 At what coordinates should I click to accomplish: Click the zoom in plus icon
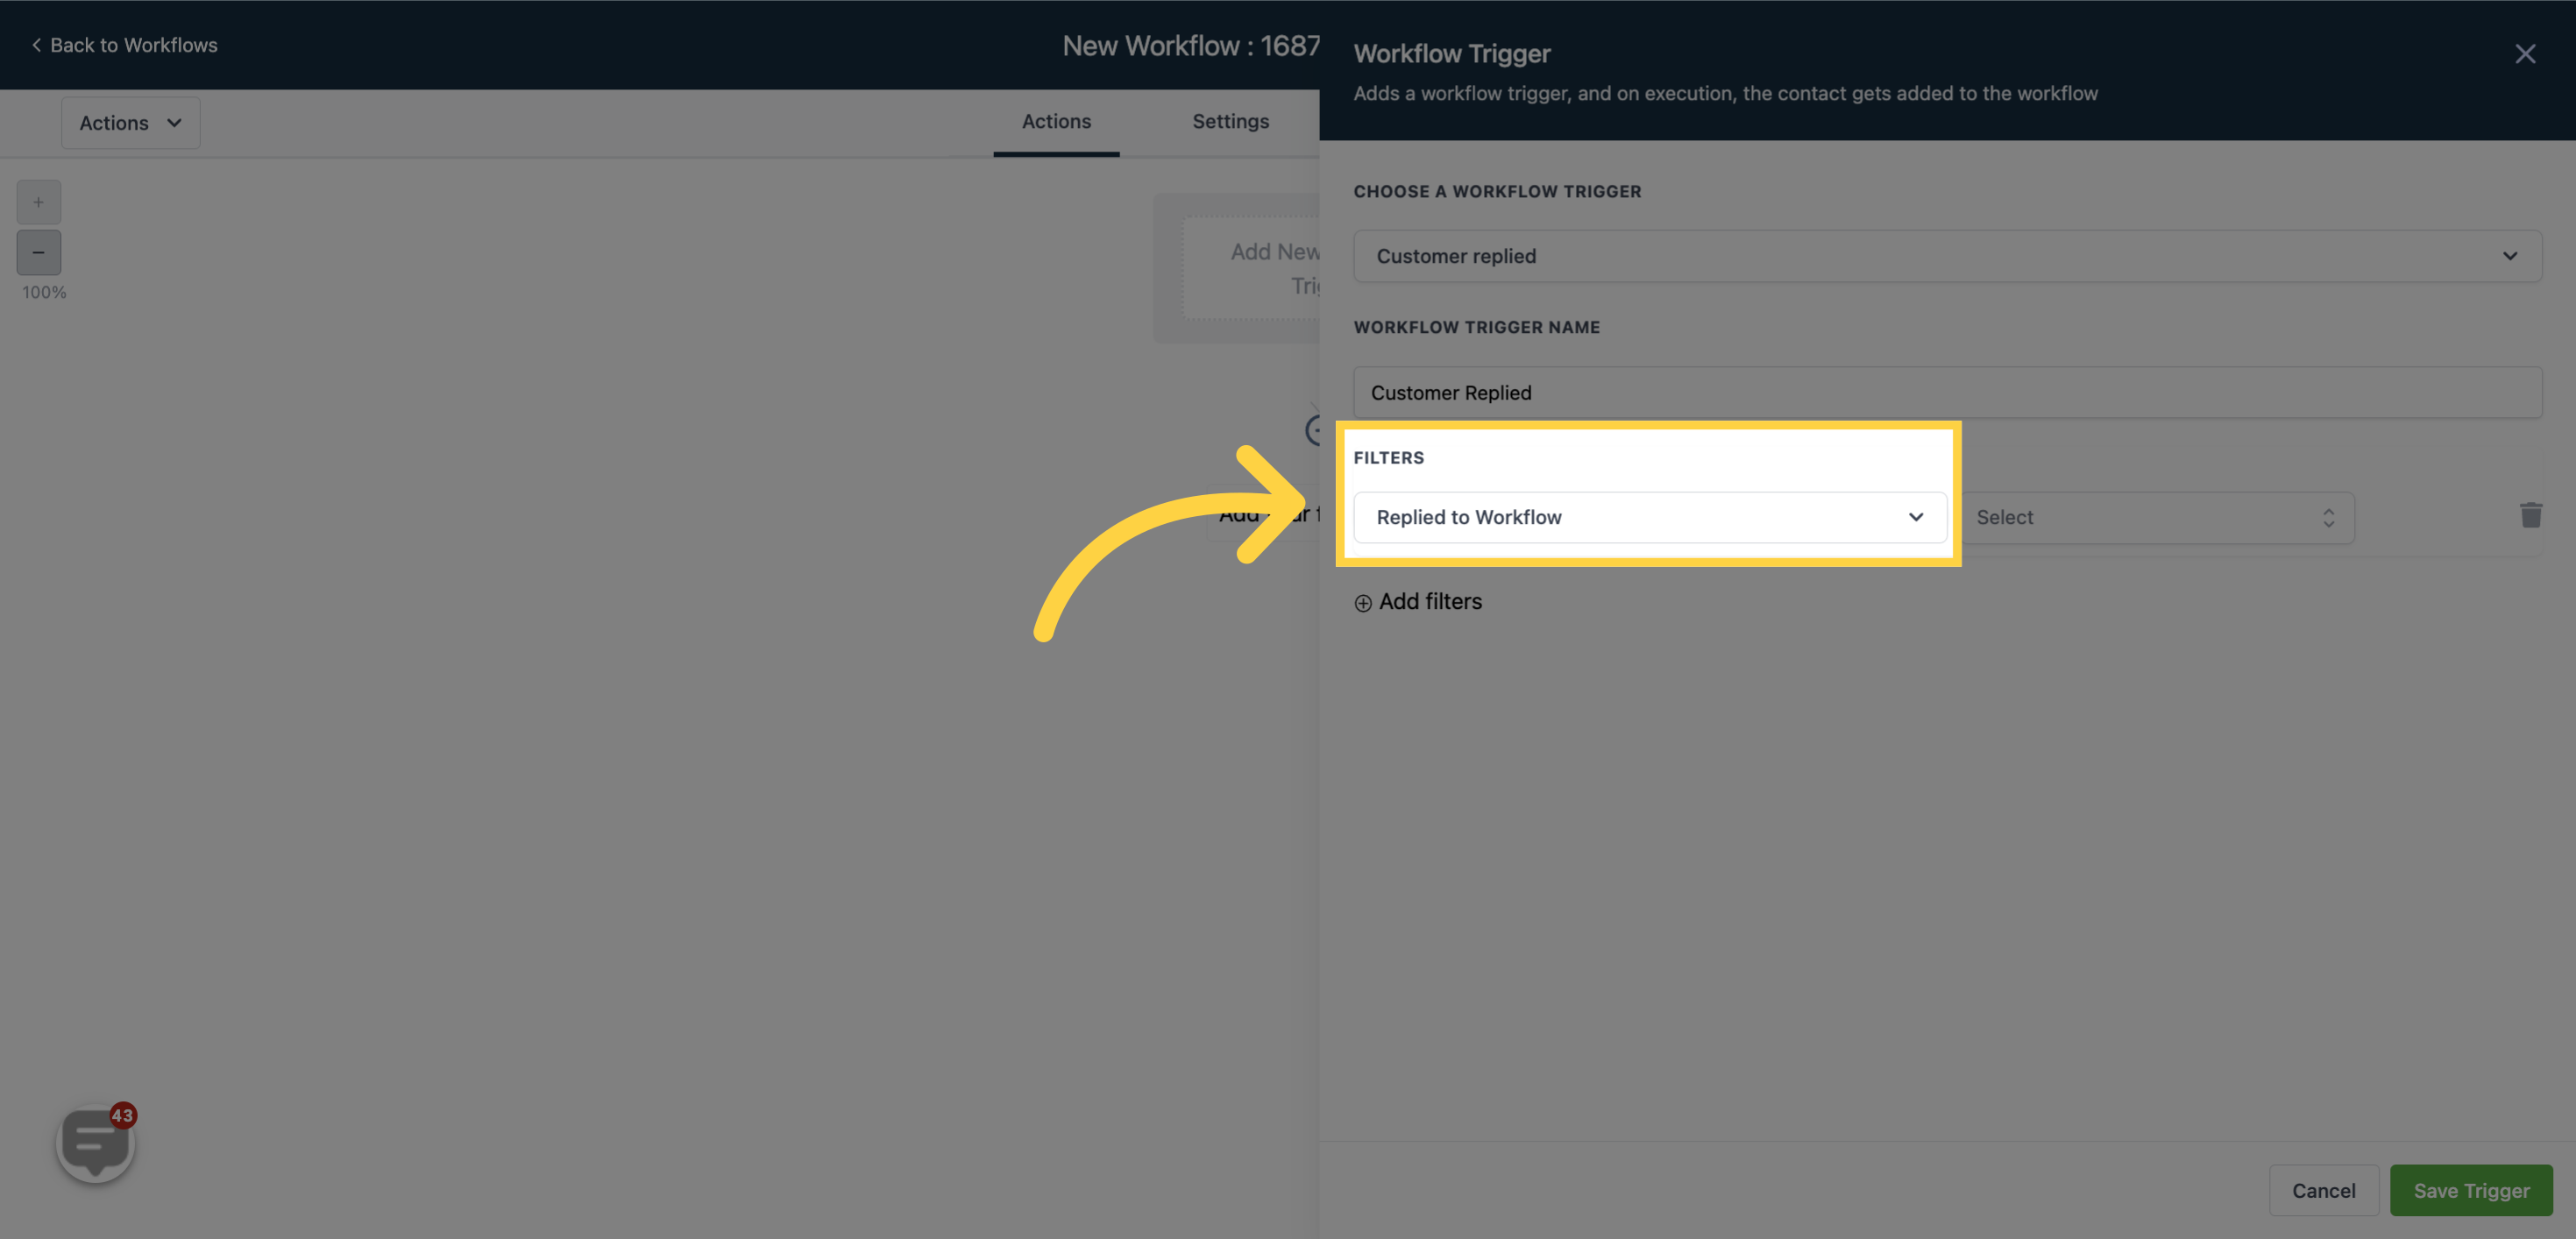tap(36, 202)
